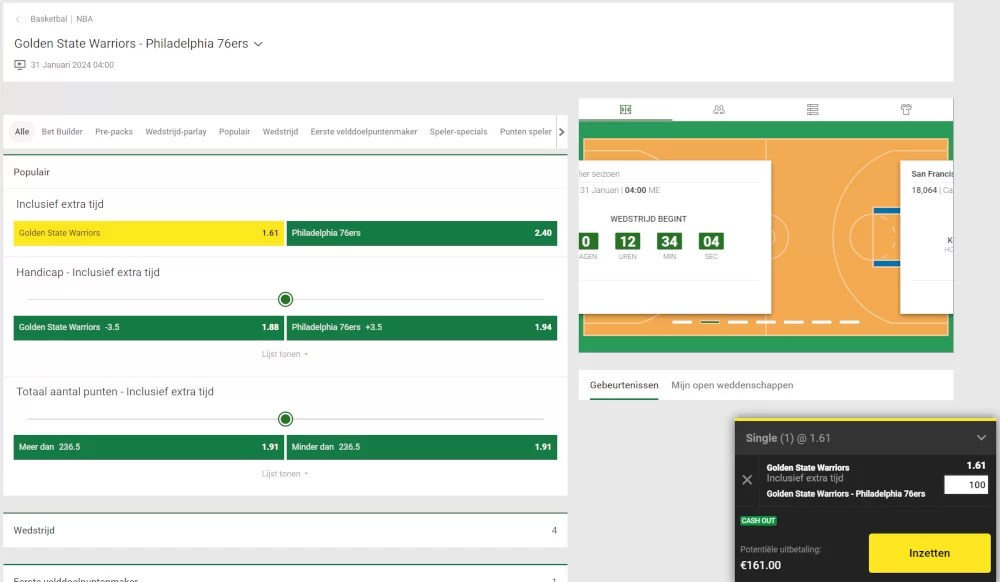Bet Golden State Warriors -3.5 at 1.88
Viewport: 1000px width, 582px height.
coord(149,328)
